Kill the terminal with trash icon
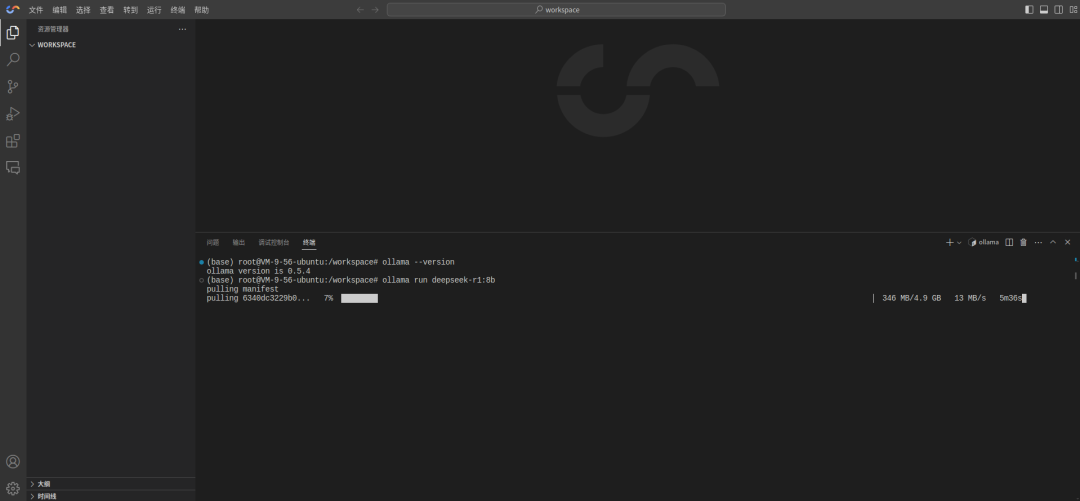1080x501 pixels. tap(1024, 243)
